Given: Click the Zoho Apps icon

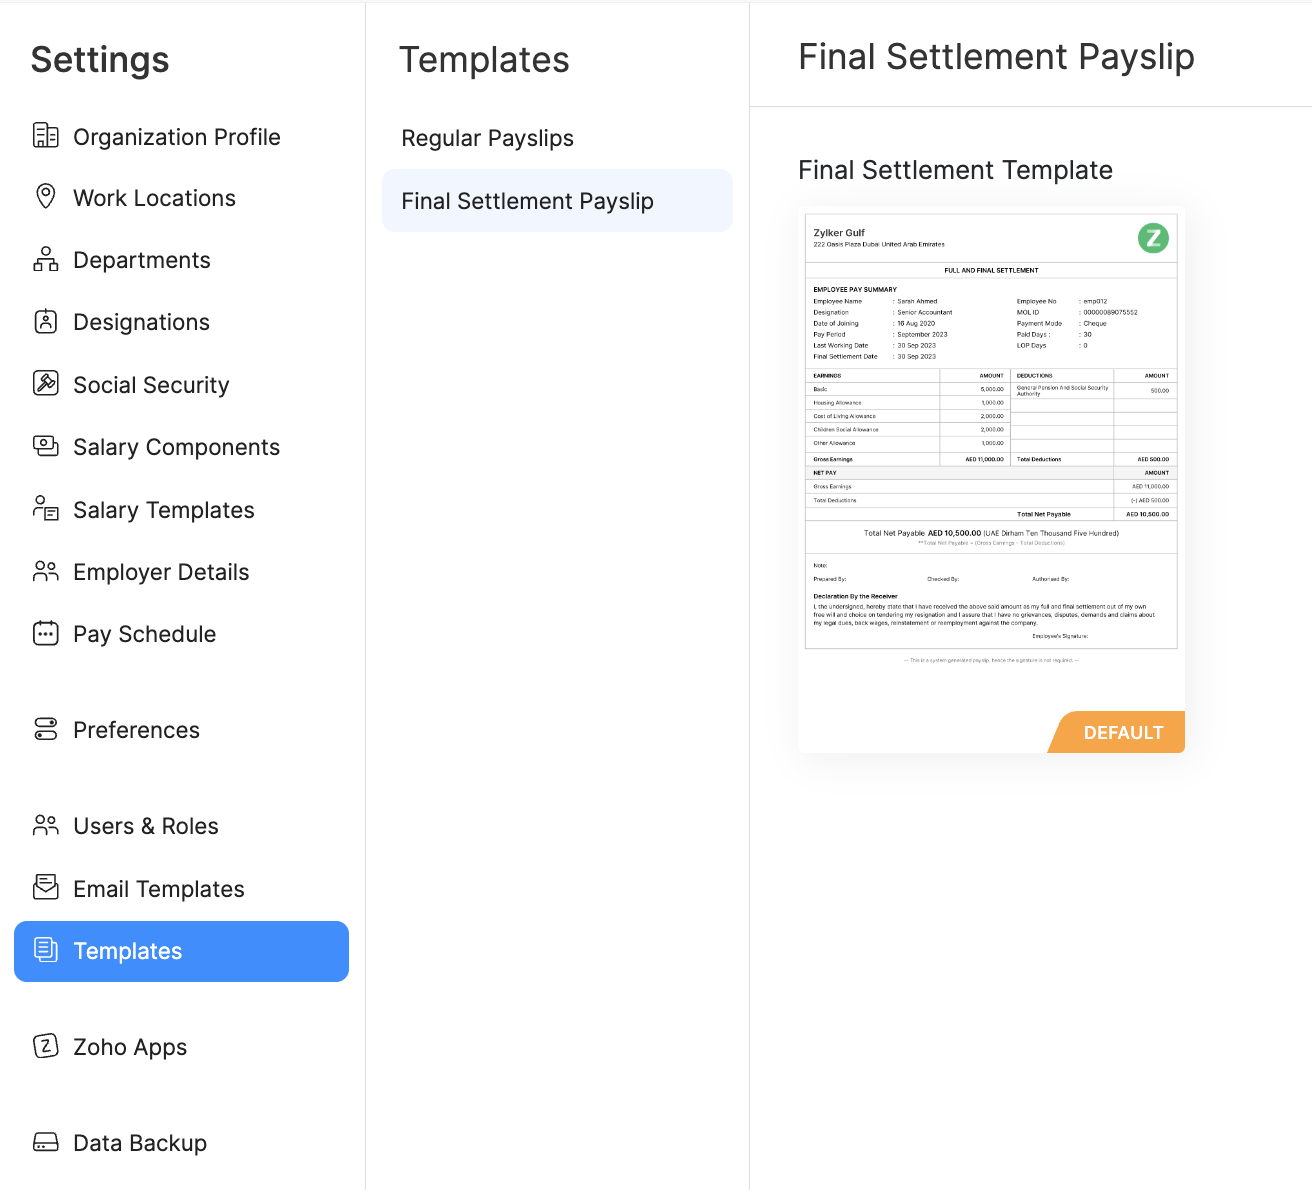Looking at the screenshot, I should [46, 1046].
